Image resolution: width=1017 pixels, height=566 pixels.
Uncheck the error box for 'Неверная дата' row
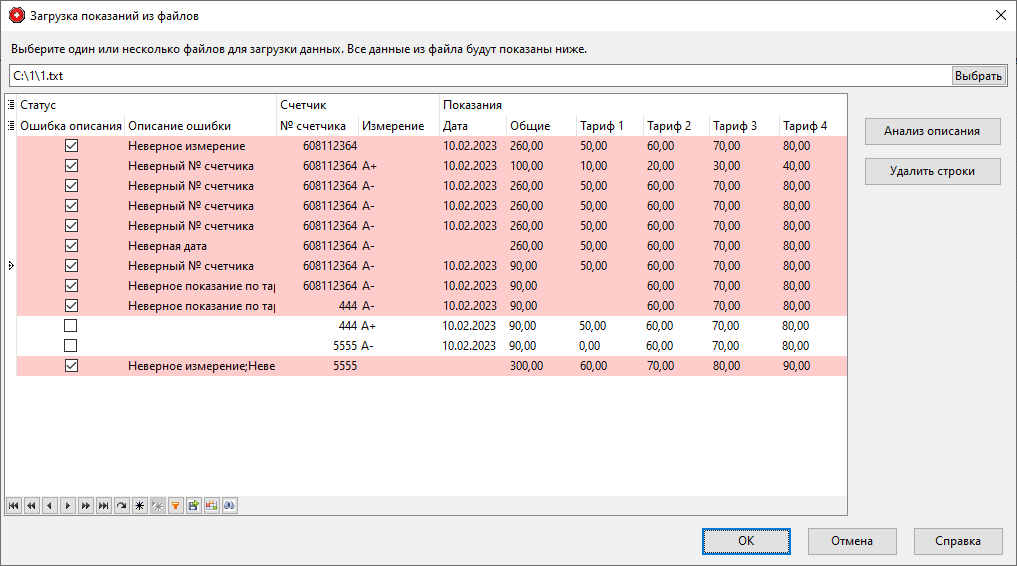click(71, 246)
